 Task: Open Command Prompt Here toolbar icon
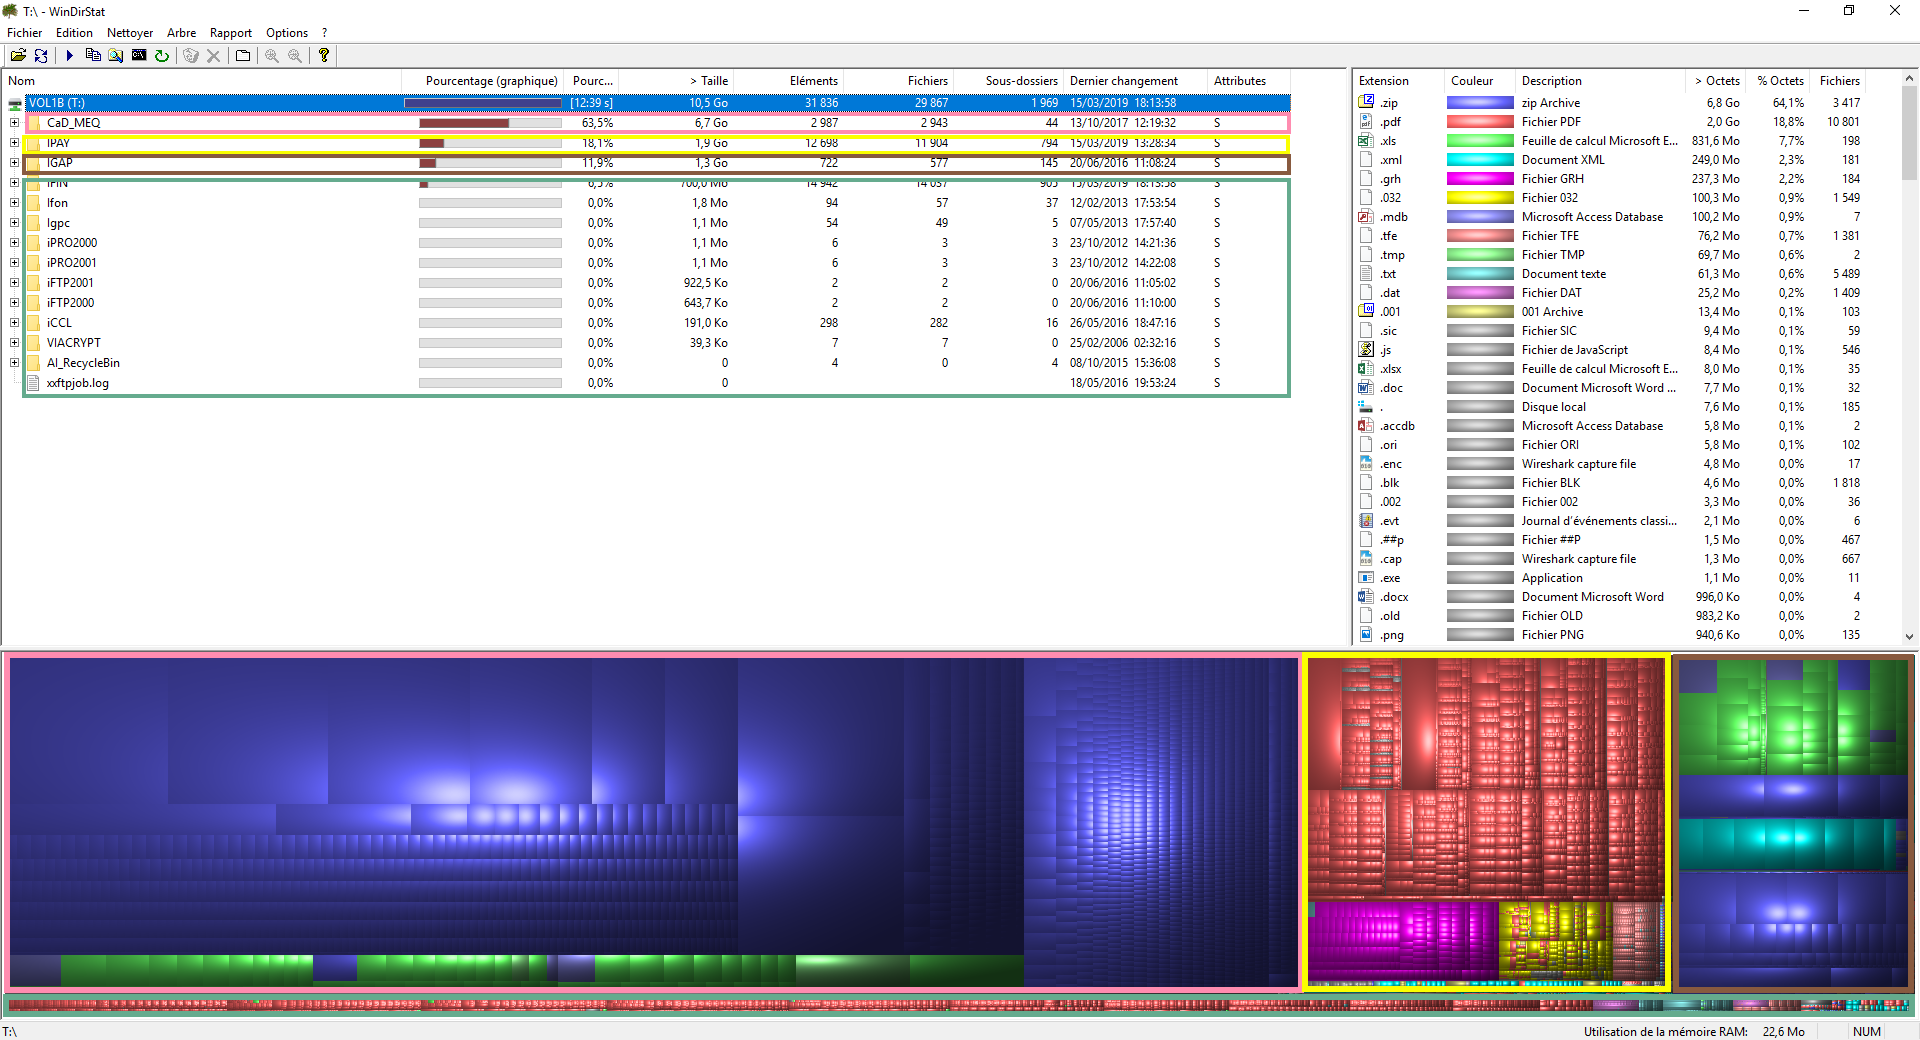pyautogui.click(x=139, y=56)
